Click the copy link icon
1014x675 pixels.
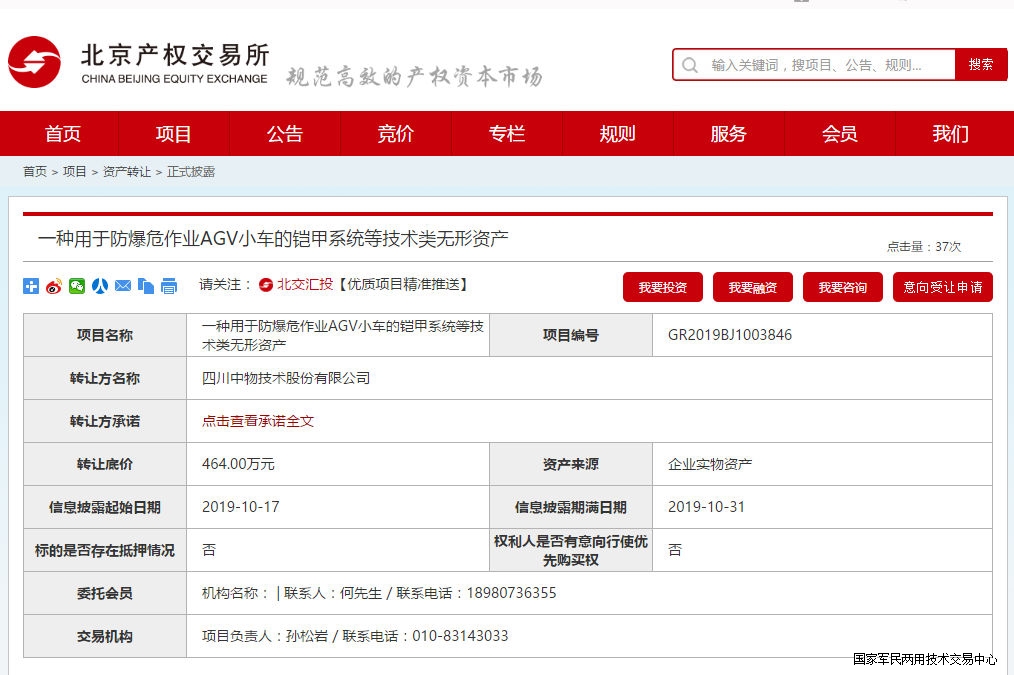[x=146, y=286]
